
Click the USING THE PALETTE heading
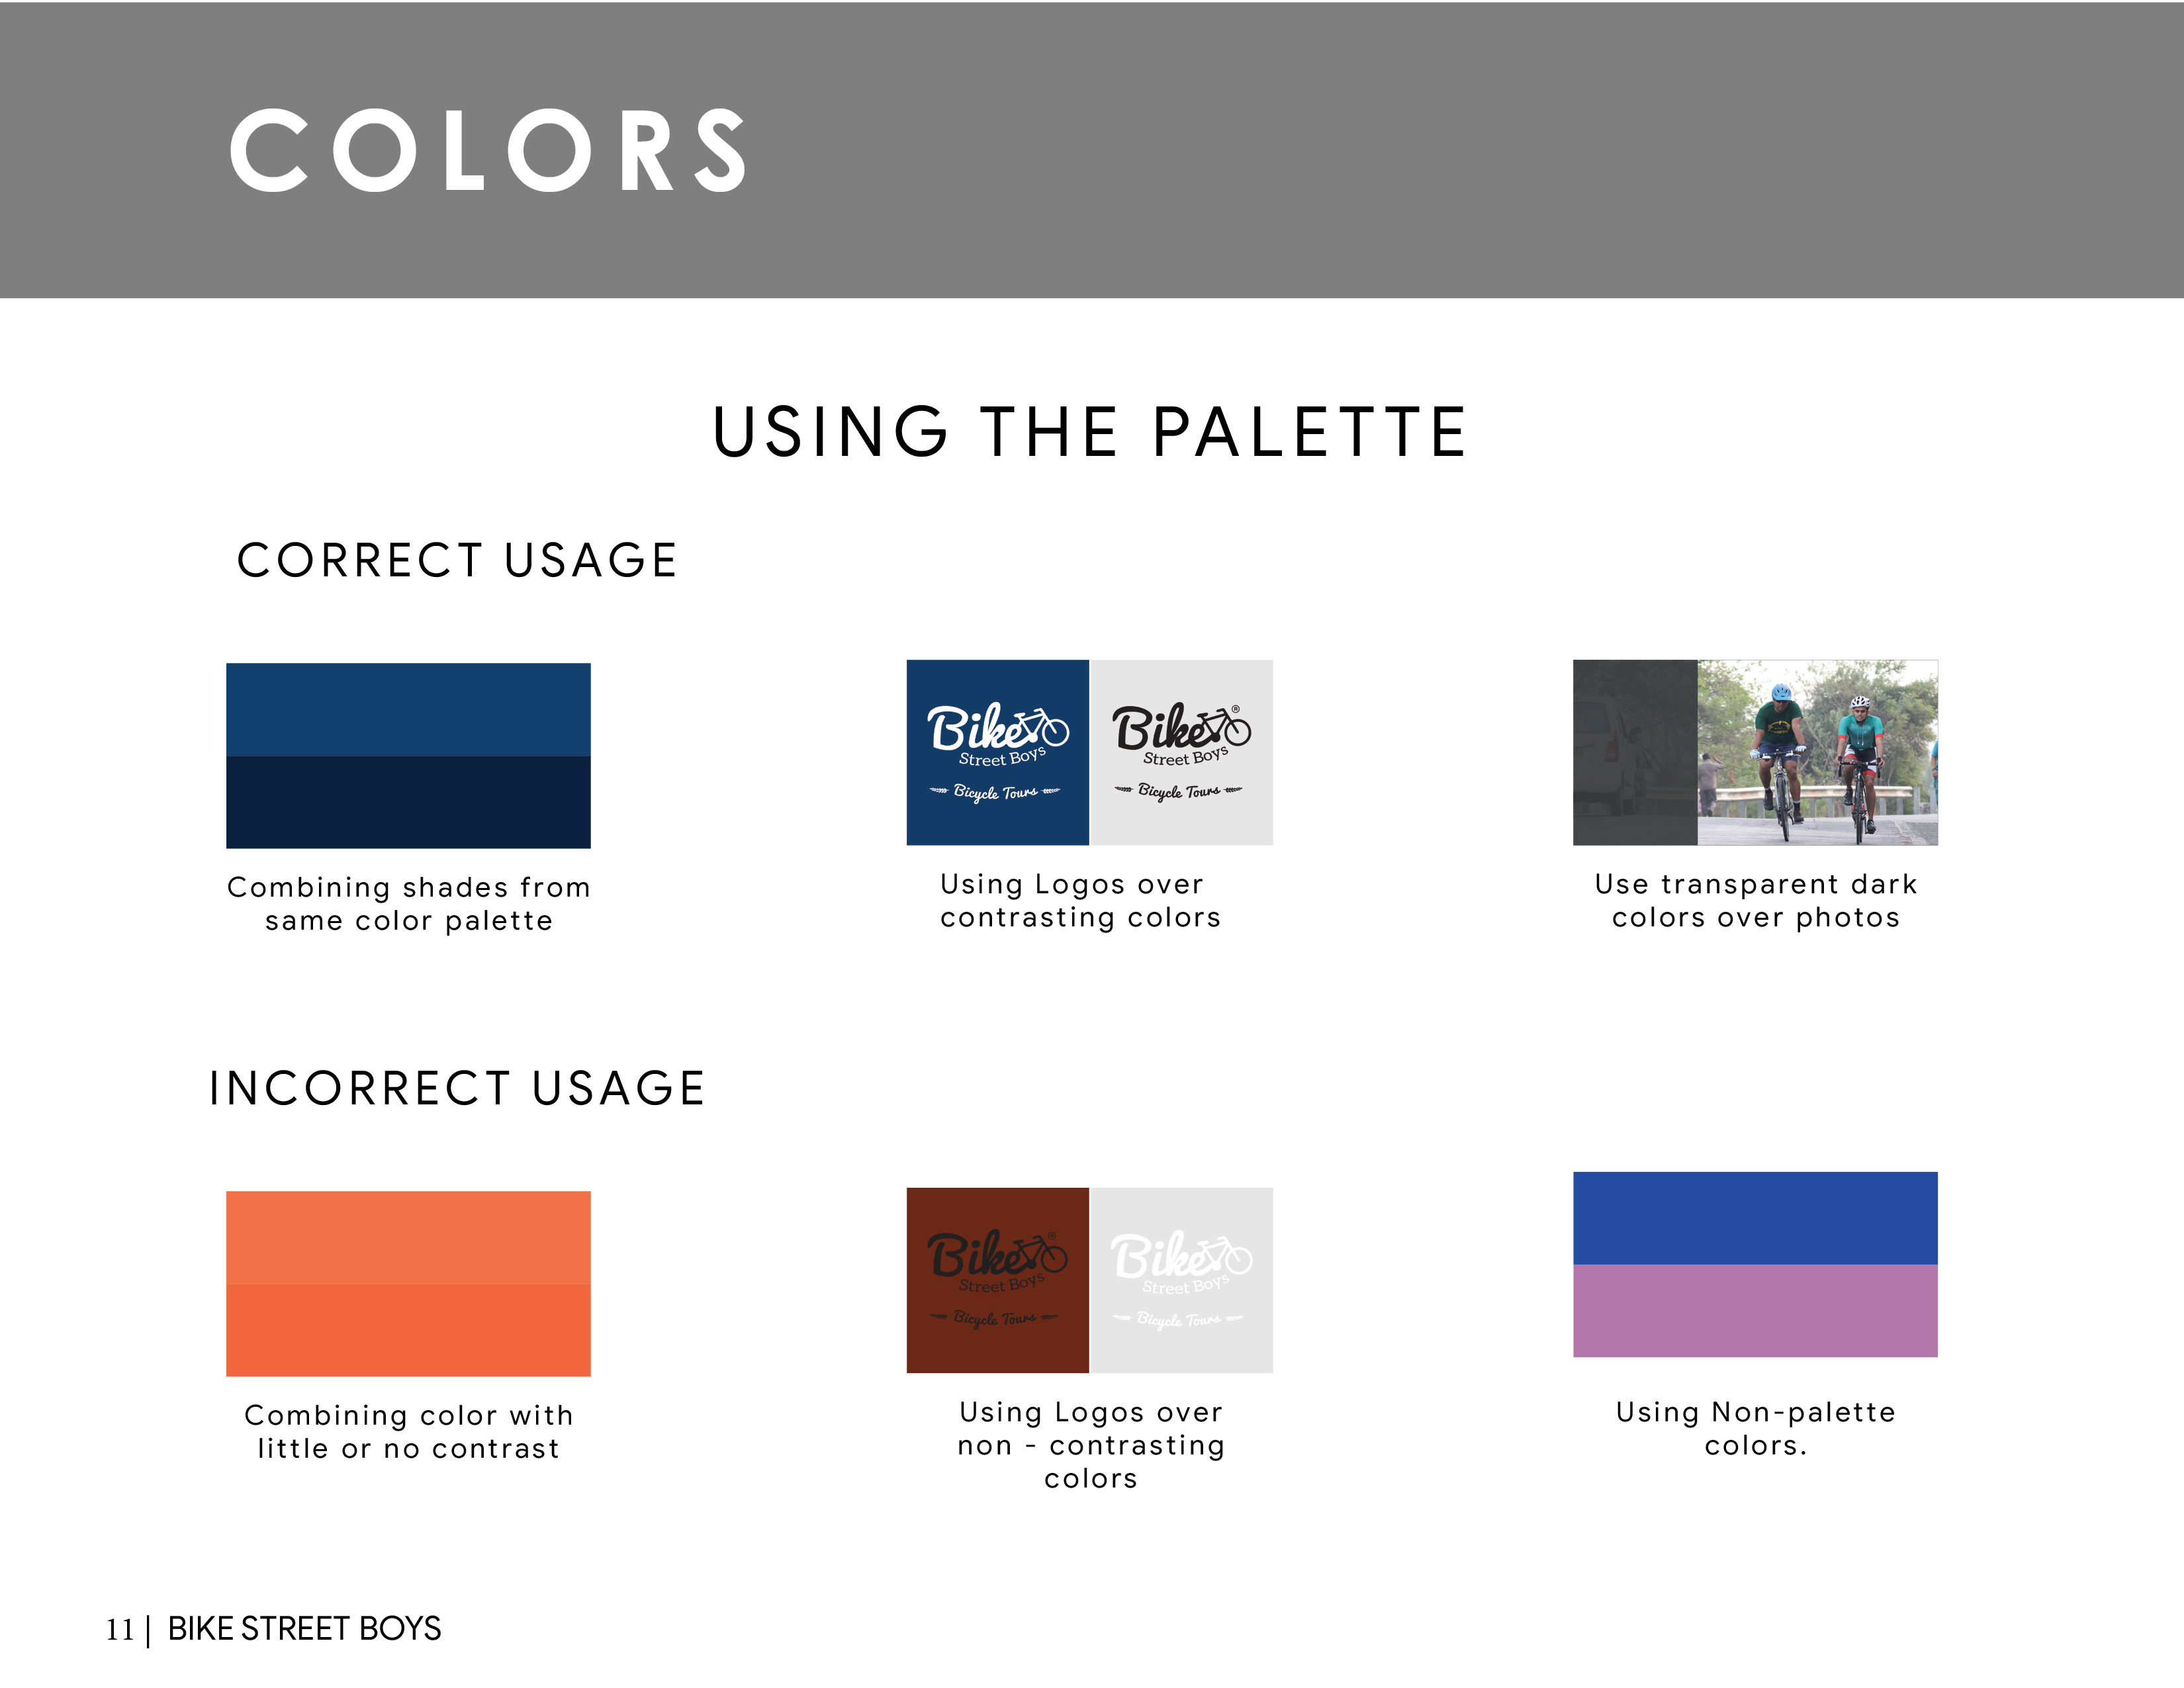(x=1090, y=432)
